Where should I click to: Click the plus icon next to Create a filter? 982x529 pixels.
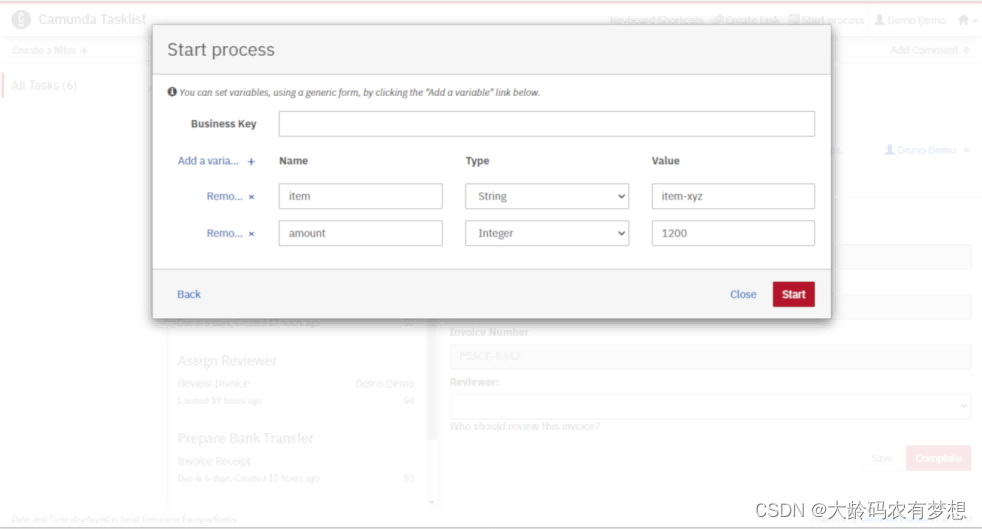click(84, 50)
